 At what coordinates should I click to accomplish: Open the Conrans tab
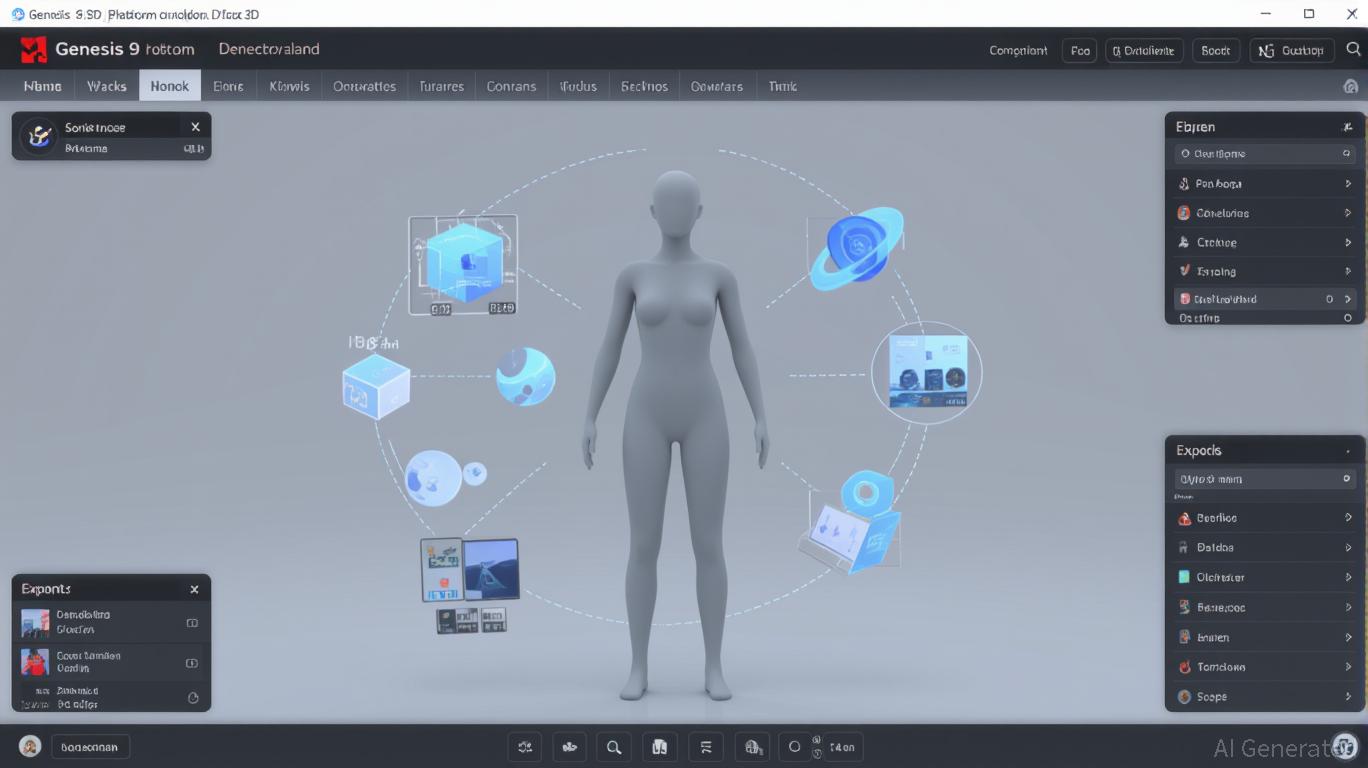point(511,86)
